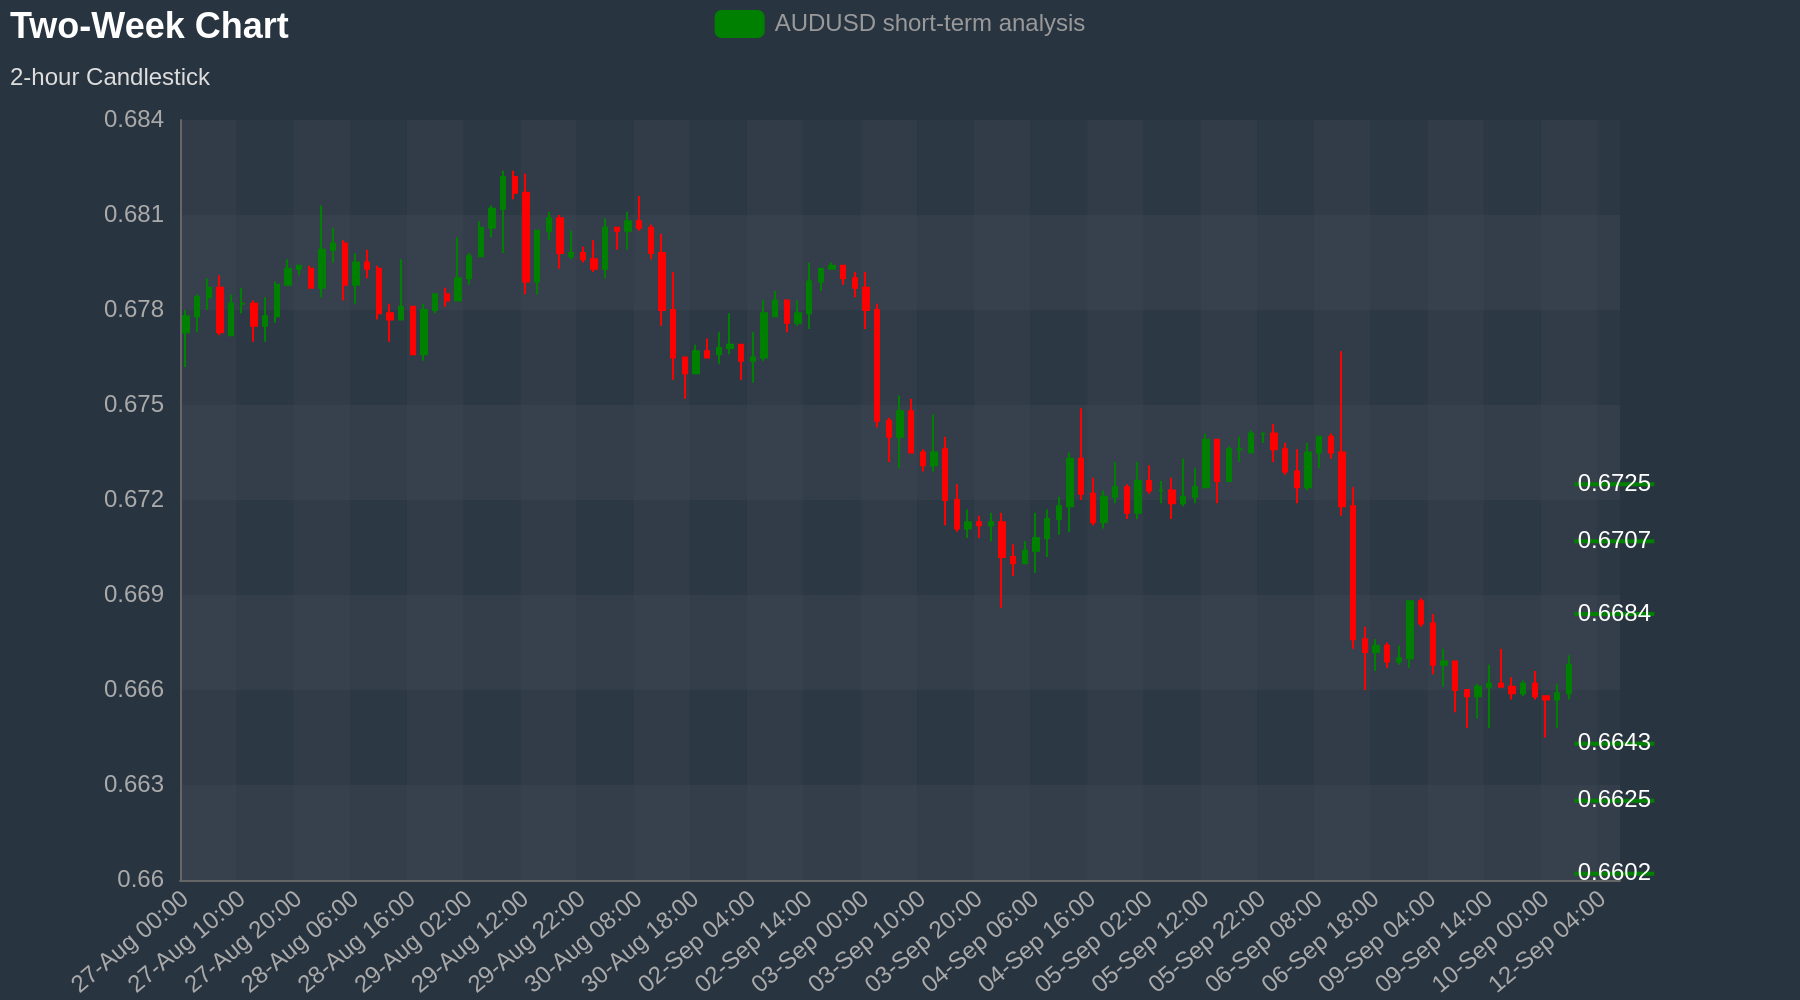
Task: Select the 0.6643 price level label
Action: [1614, 742]
